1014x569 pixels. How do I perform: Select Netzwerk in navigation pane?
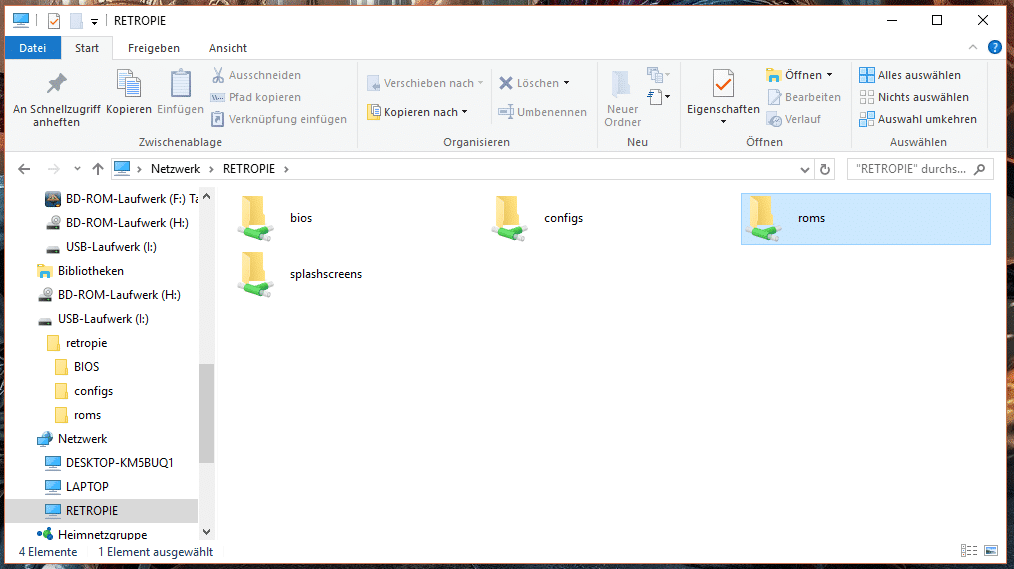72,438
